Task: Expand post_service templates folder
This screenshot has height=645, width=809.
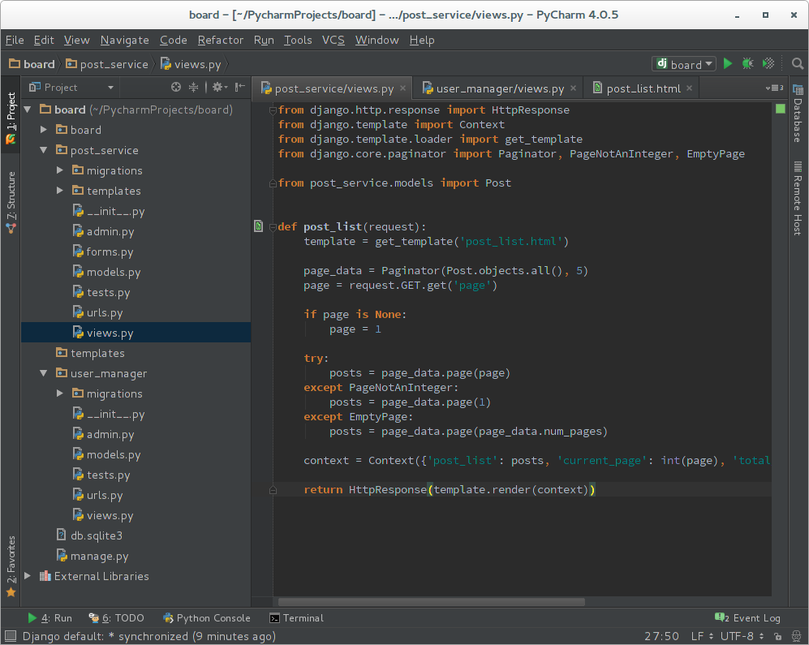Action: pyautogui.click(x=60, y=190)
